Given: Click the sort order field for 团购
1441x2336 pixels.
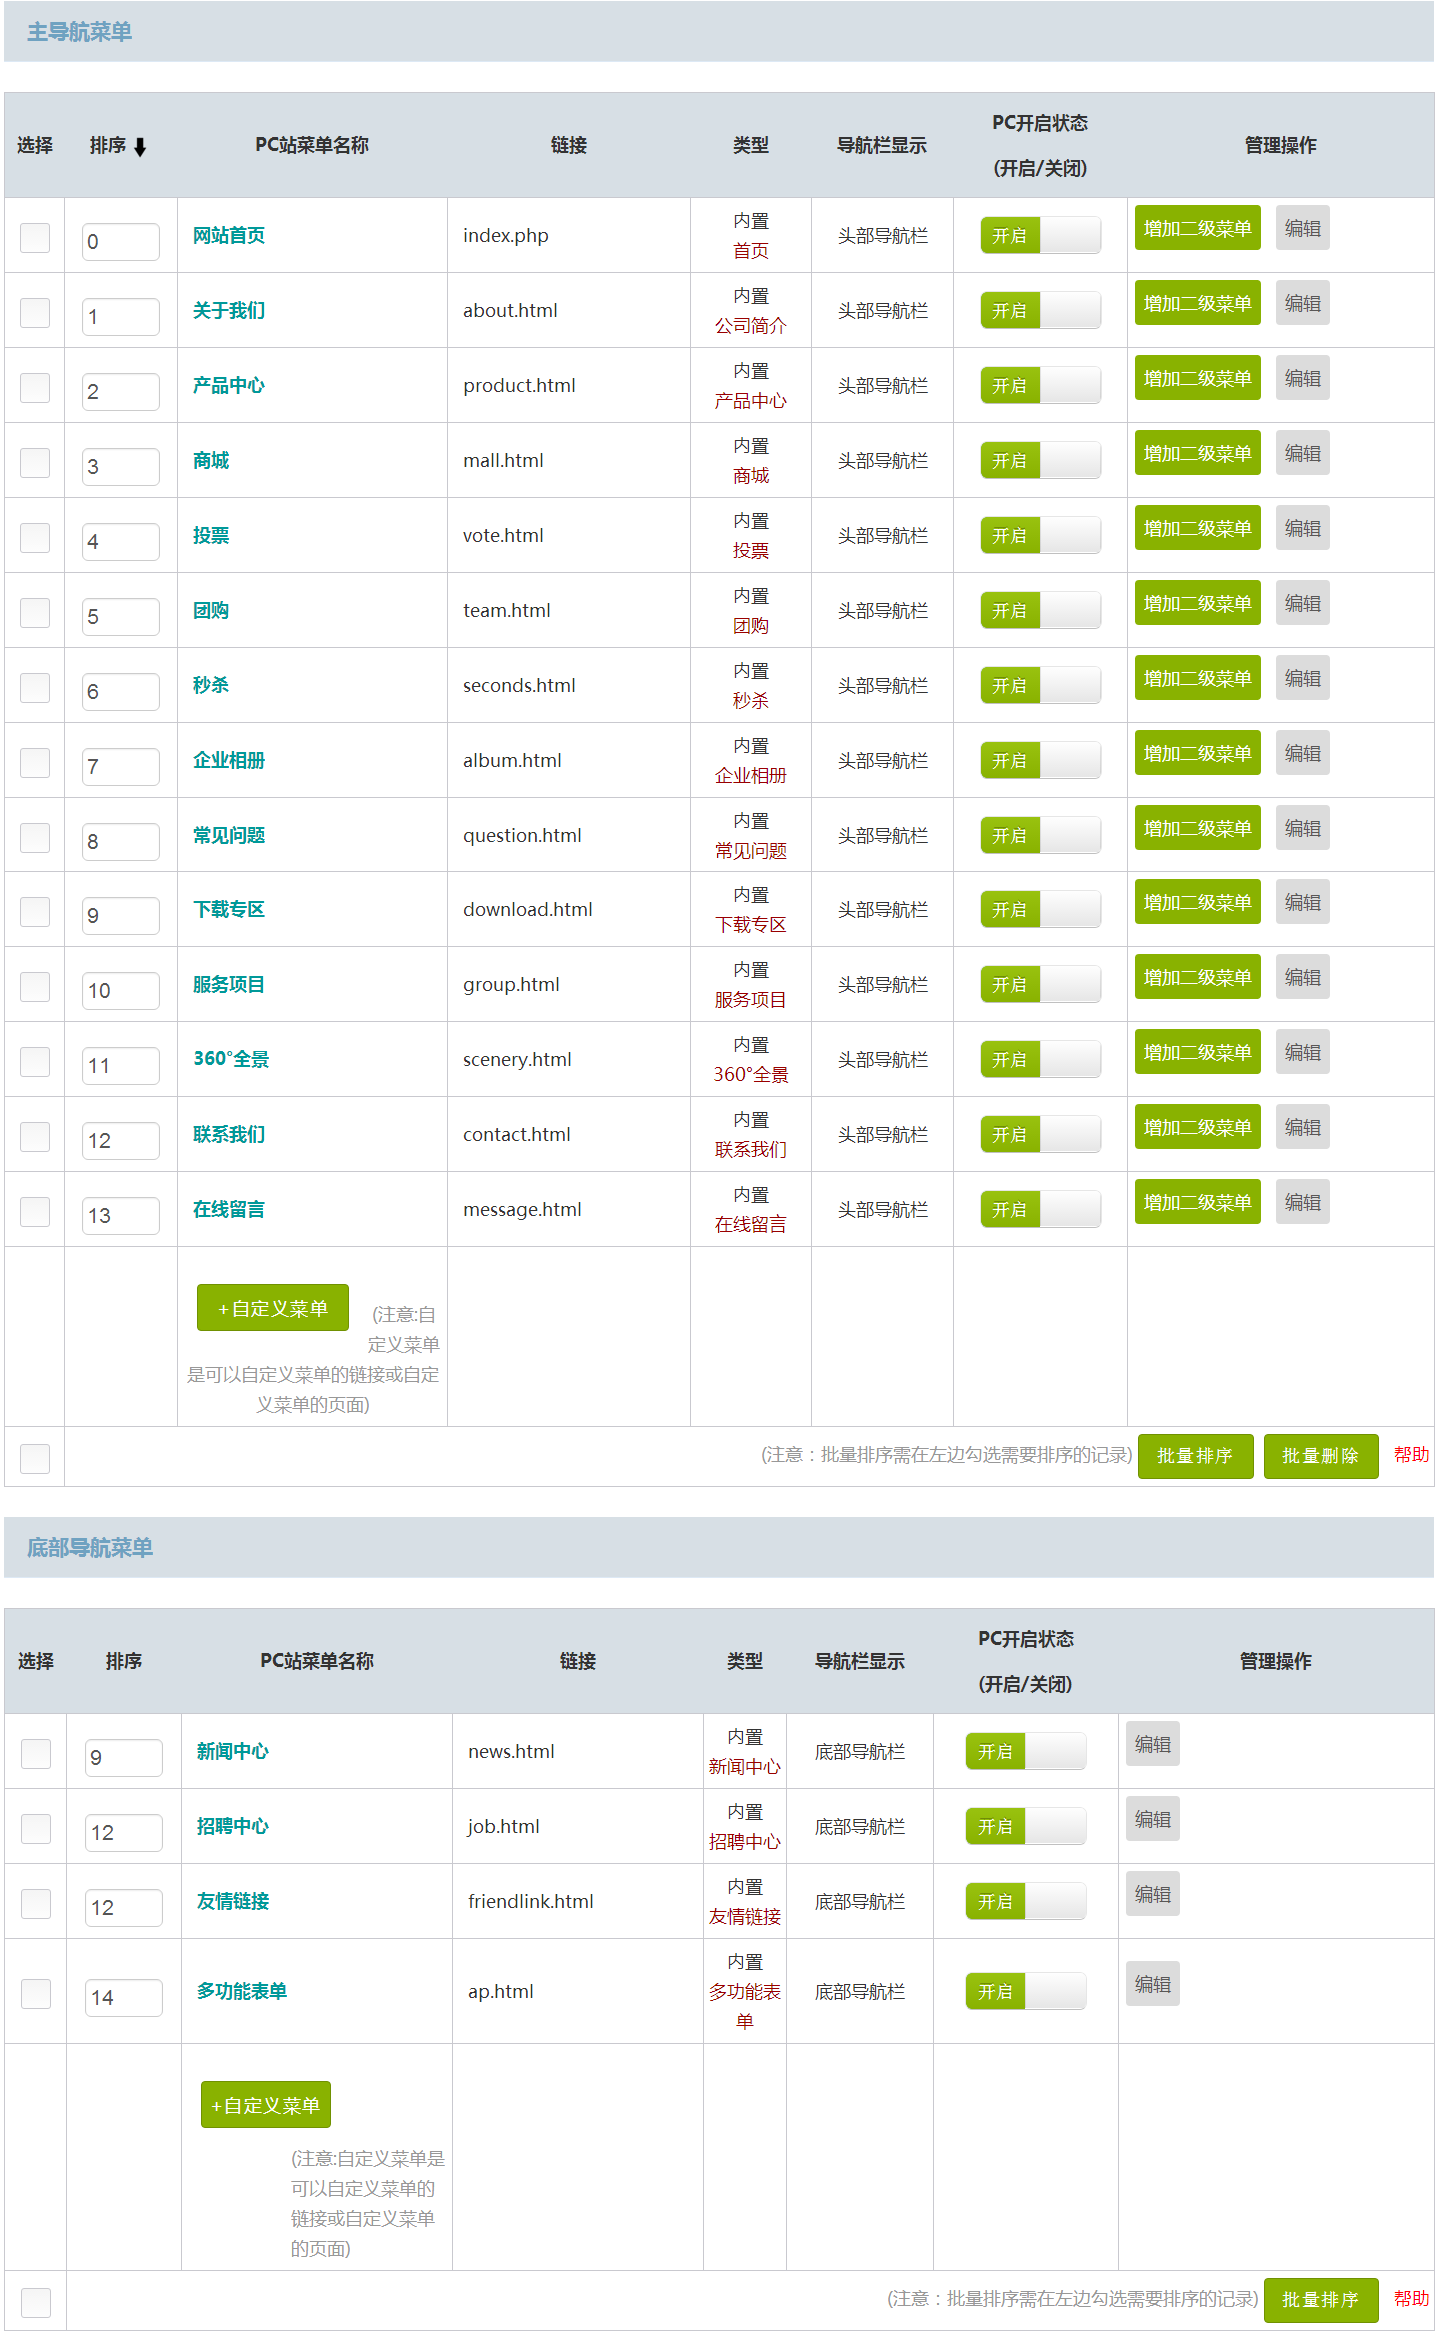Looking at the screenshot, I should [x=120, y=616].
